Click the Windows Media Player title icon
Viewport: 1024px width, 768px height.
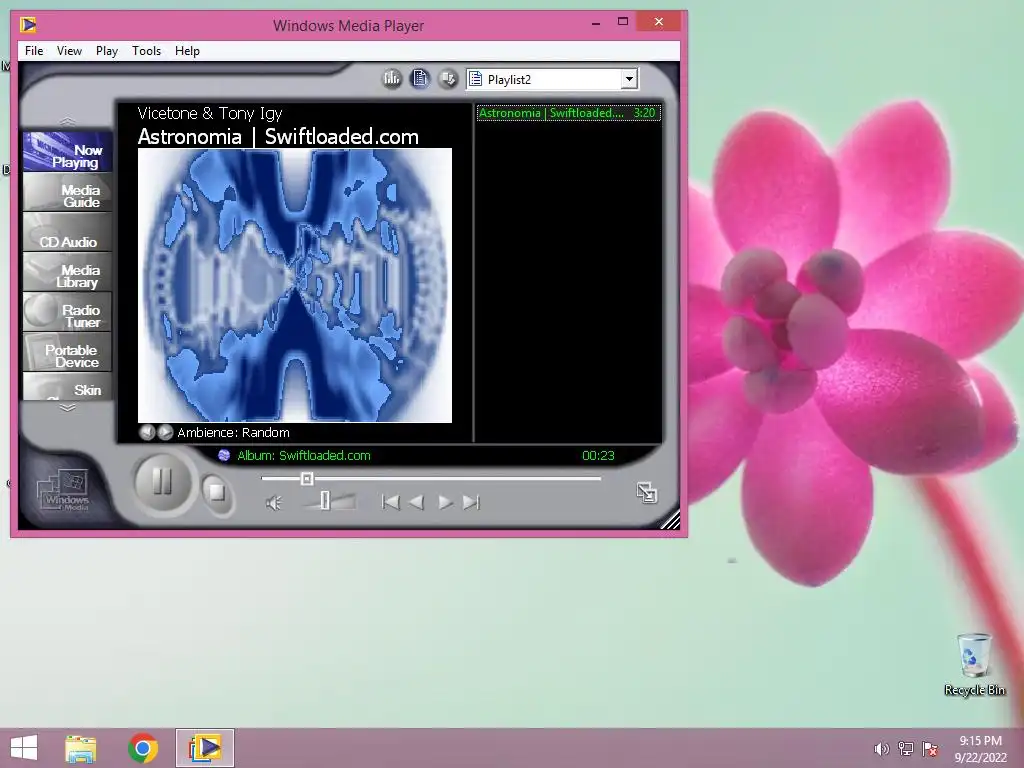(x=28, y=25)
